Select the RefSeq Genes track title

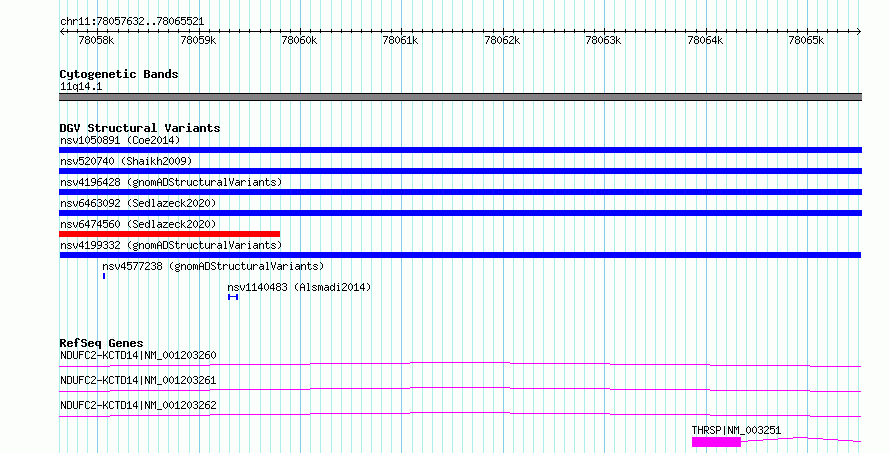[x=101, y=343]
